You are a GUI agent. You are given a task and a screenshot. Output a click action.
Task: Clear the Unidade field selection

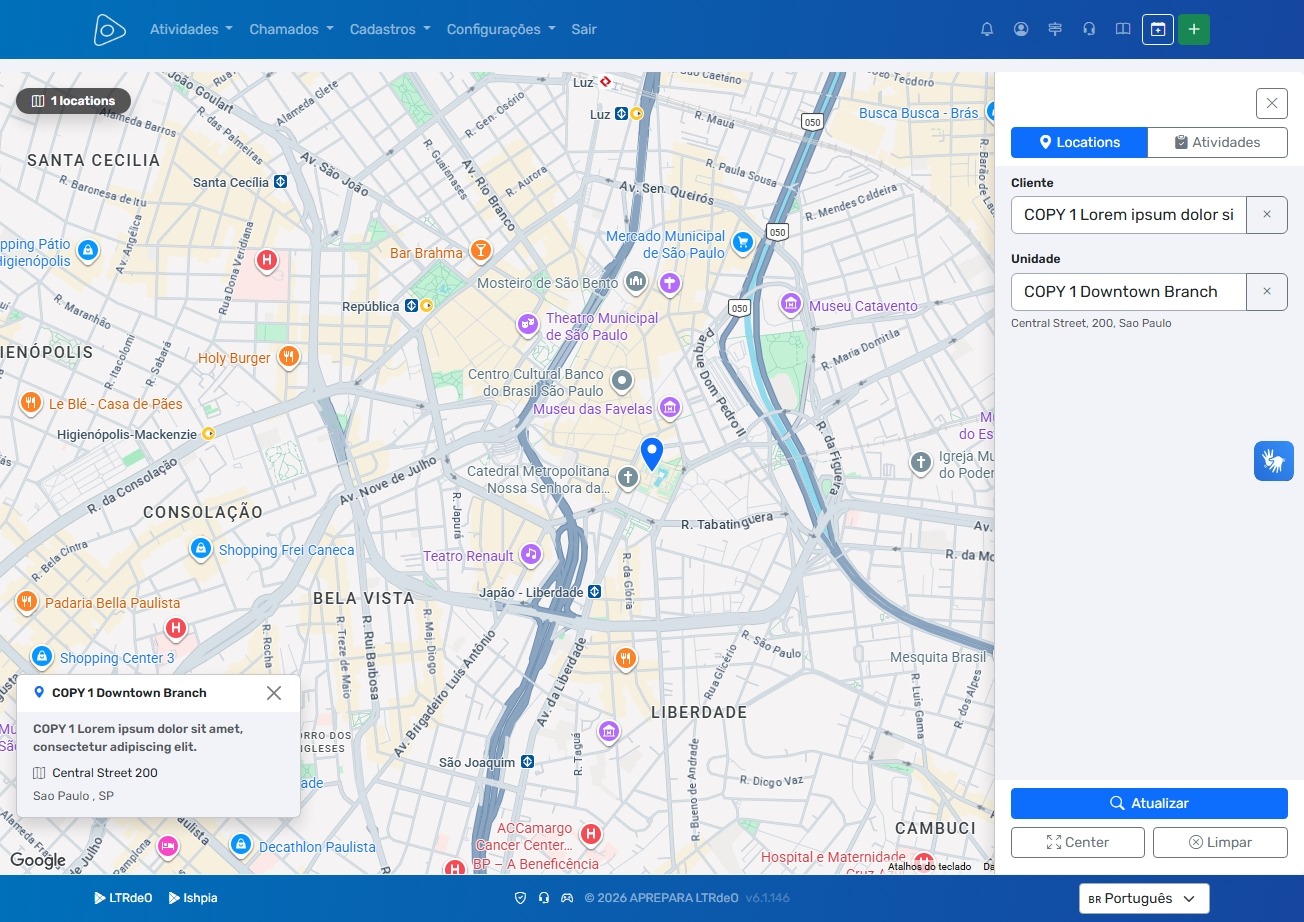(1267, 292)
